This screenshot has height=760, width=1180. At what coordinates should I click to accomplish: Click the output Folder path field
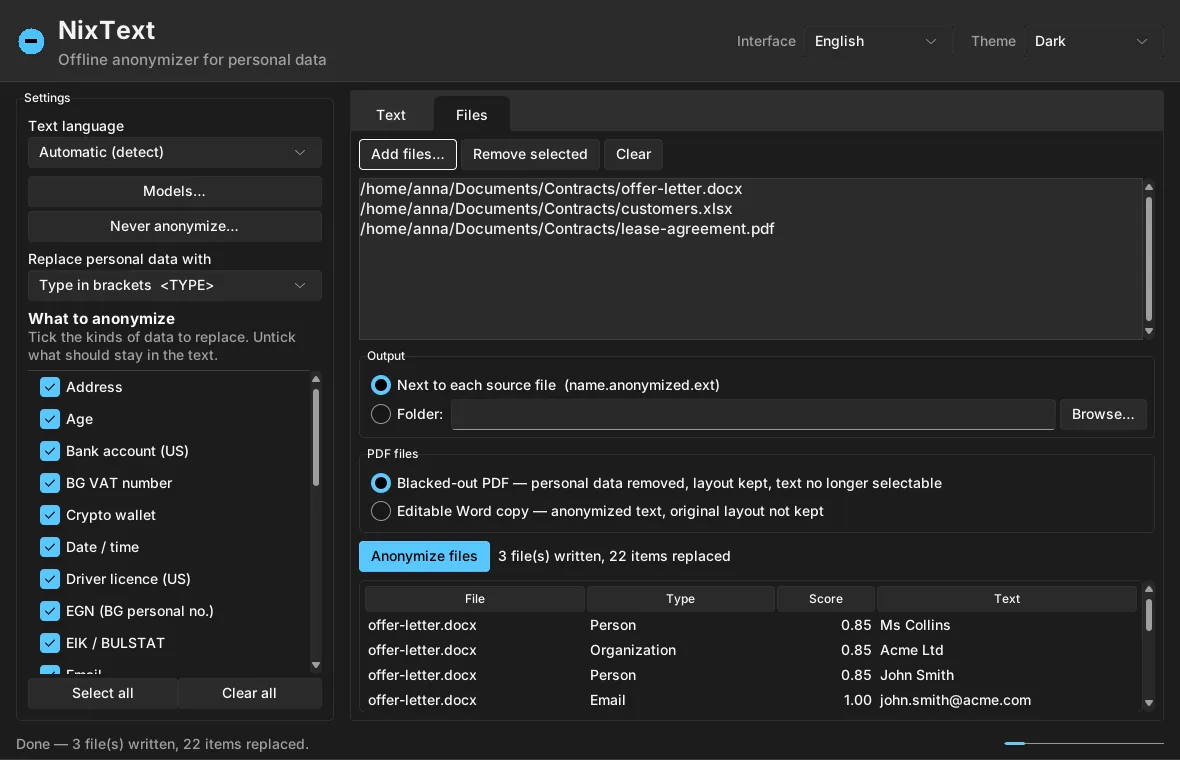(x=753, y=415)
